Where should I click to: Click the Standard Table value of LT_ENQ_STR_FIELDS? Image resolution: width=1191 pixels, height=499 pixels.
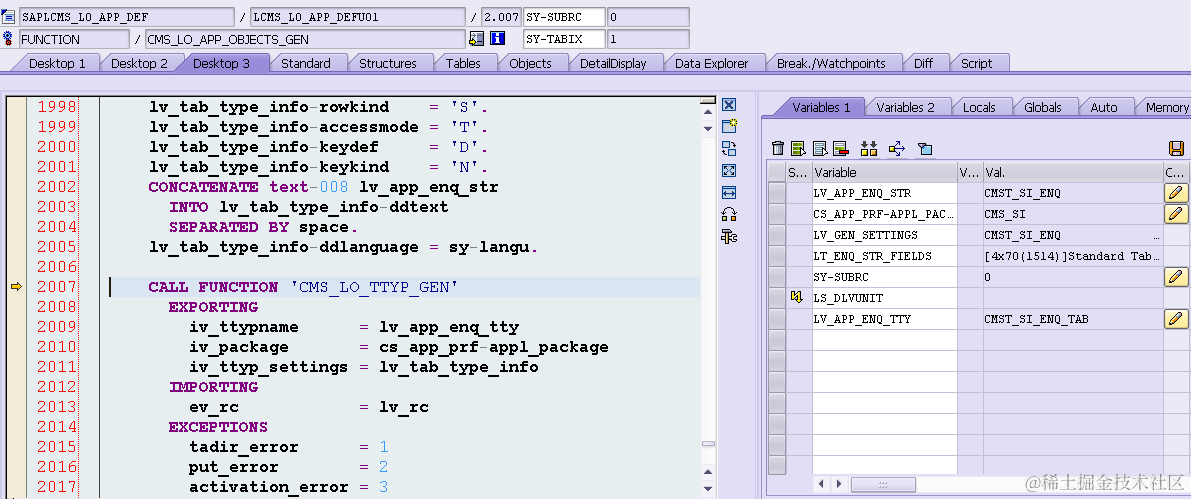click(x=1073, y=256)
